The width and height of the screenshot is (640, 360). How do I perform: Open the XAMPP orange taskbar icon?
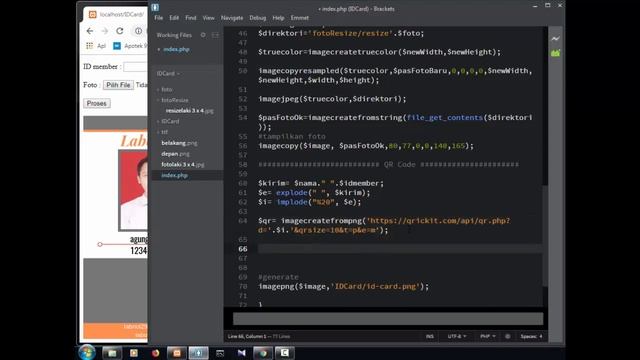[x=177, y=353]
